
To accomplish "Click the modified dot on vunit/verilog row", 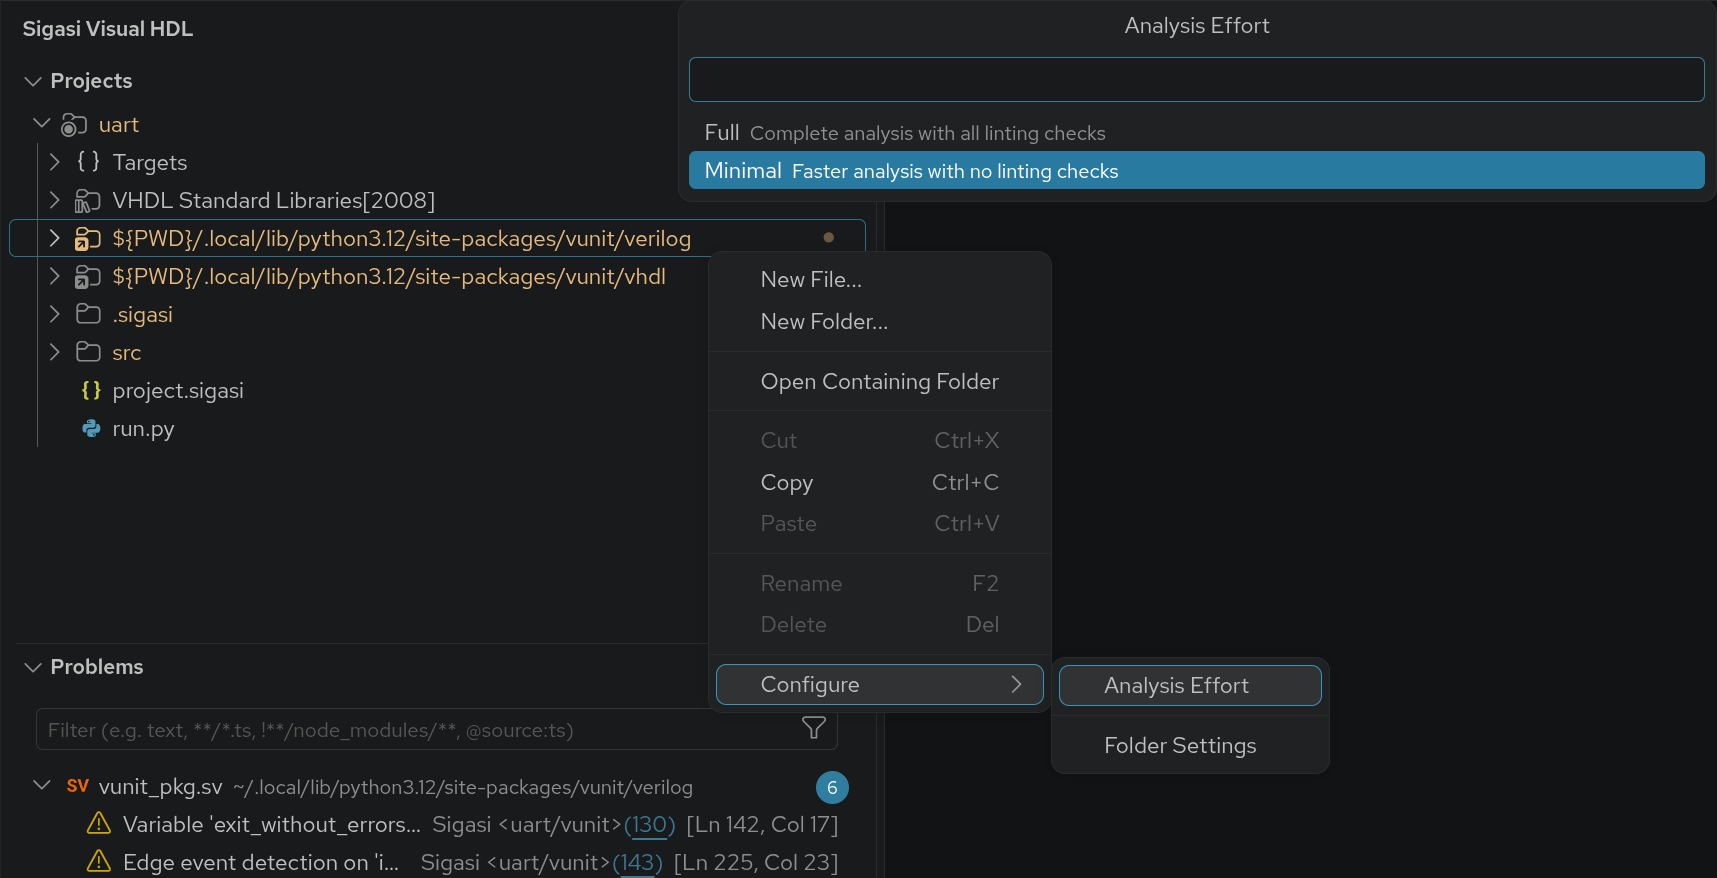I will pos(828,238).
